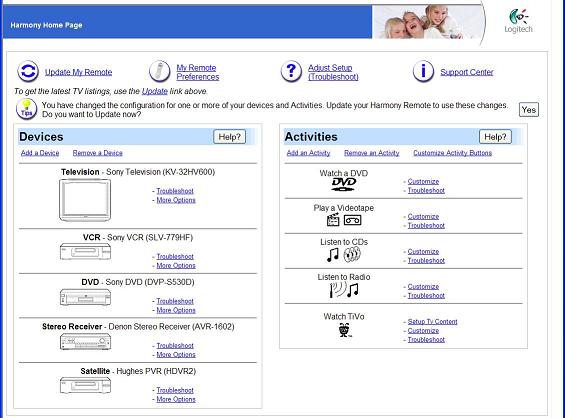Customize the Play a Videotape activity

(x=423, y=217)
